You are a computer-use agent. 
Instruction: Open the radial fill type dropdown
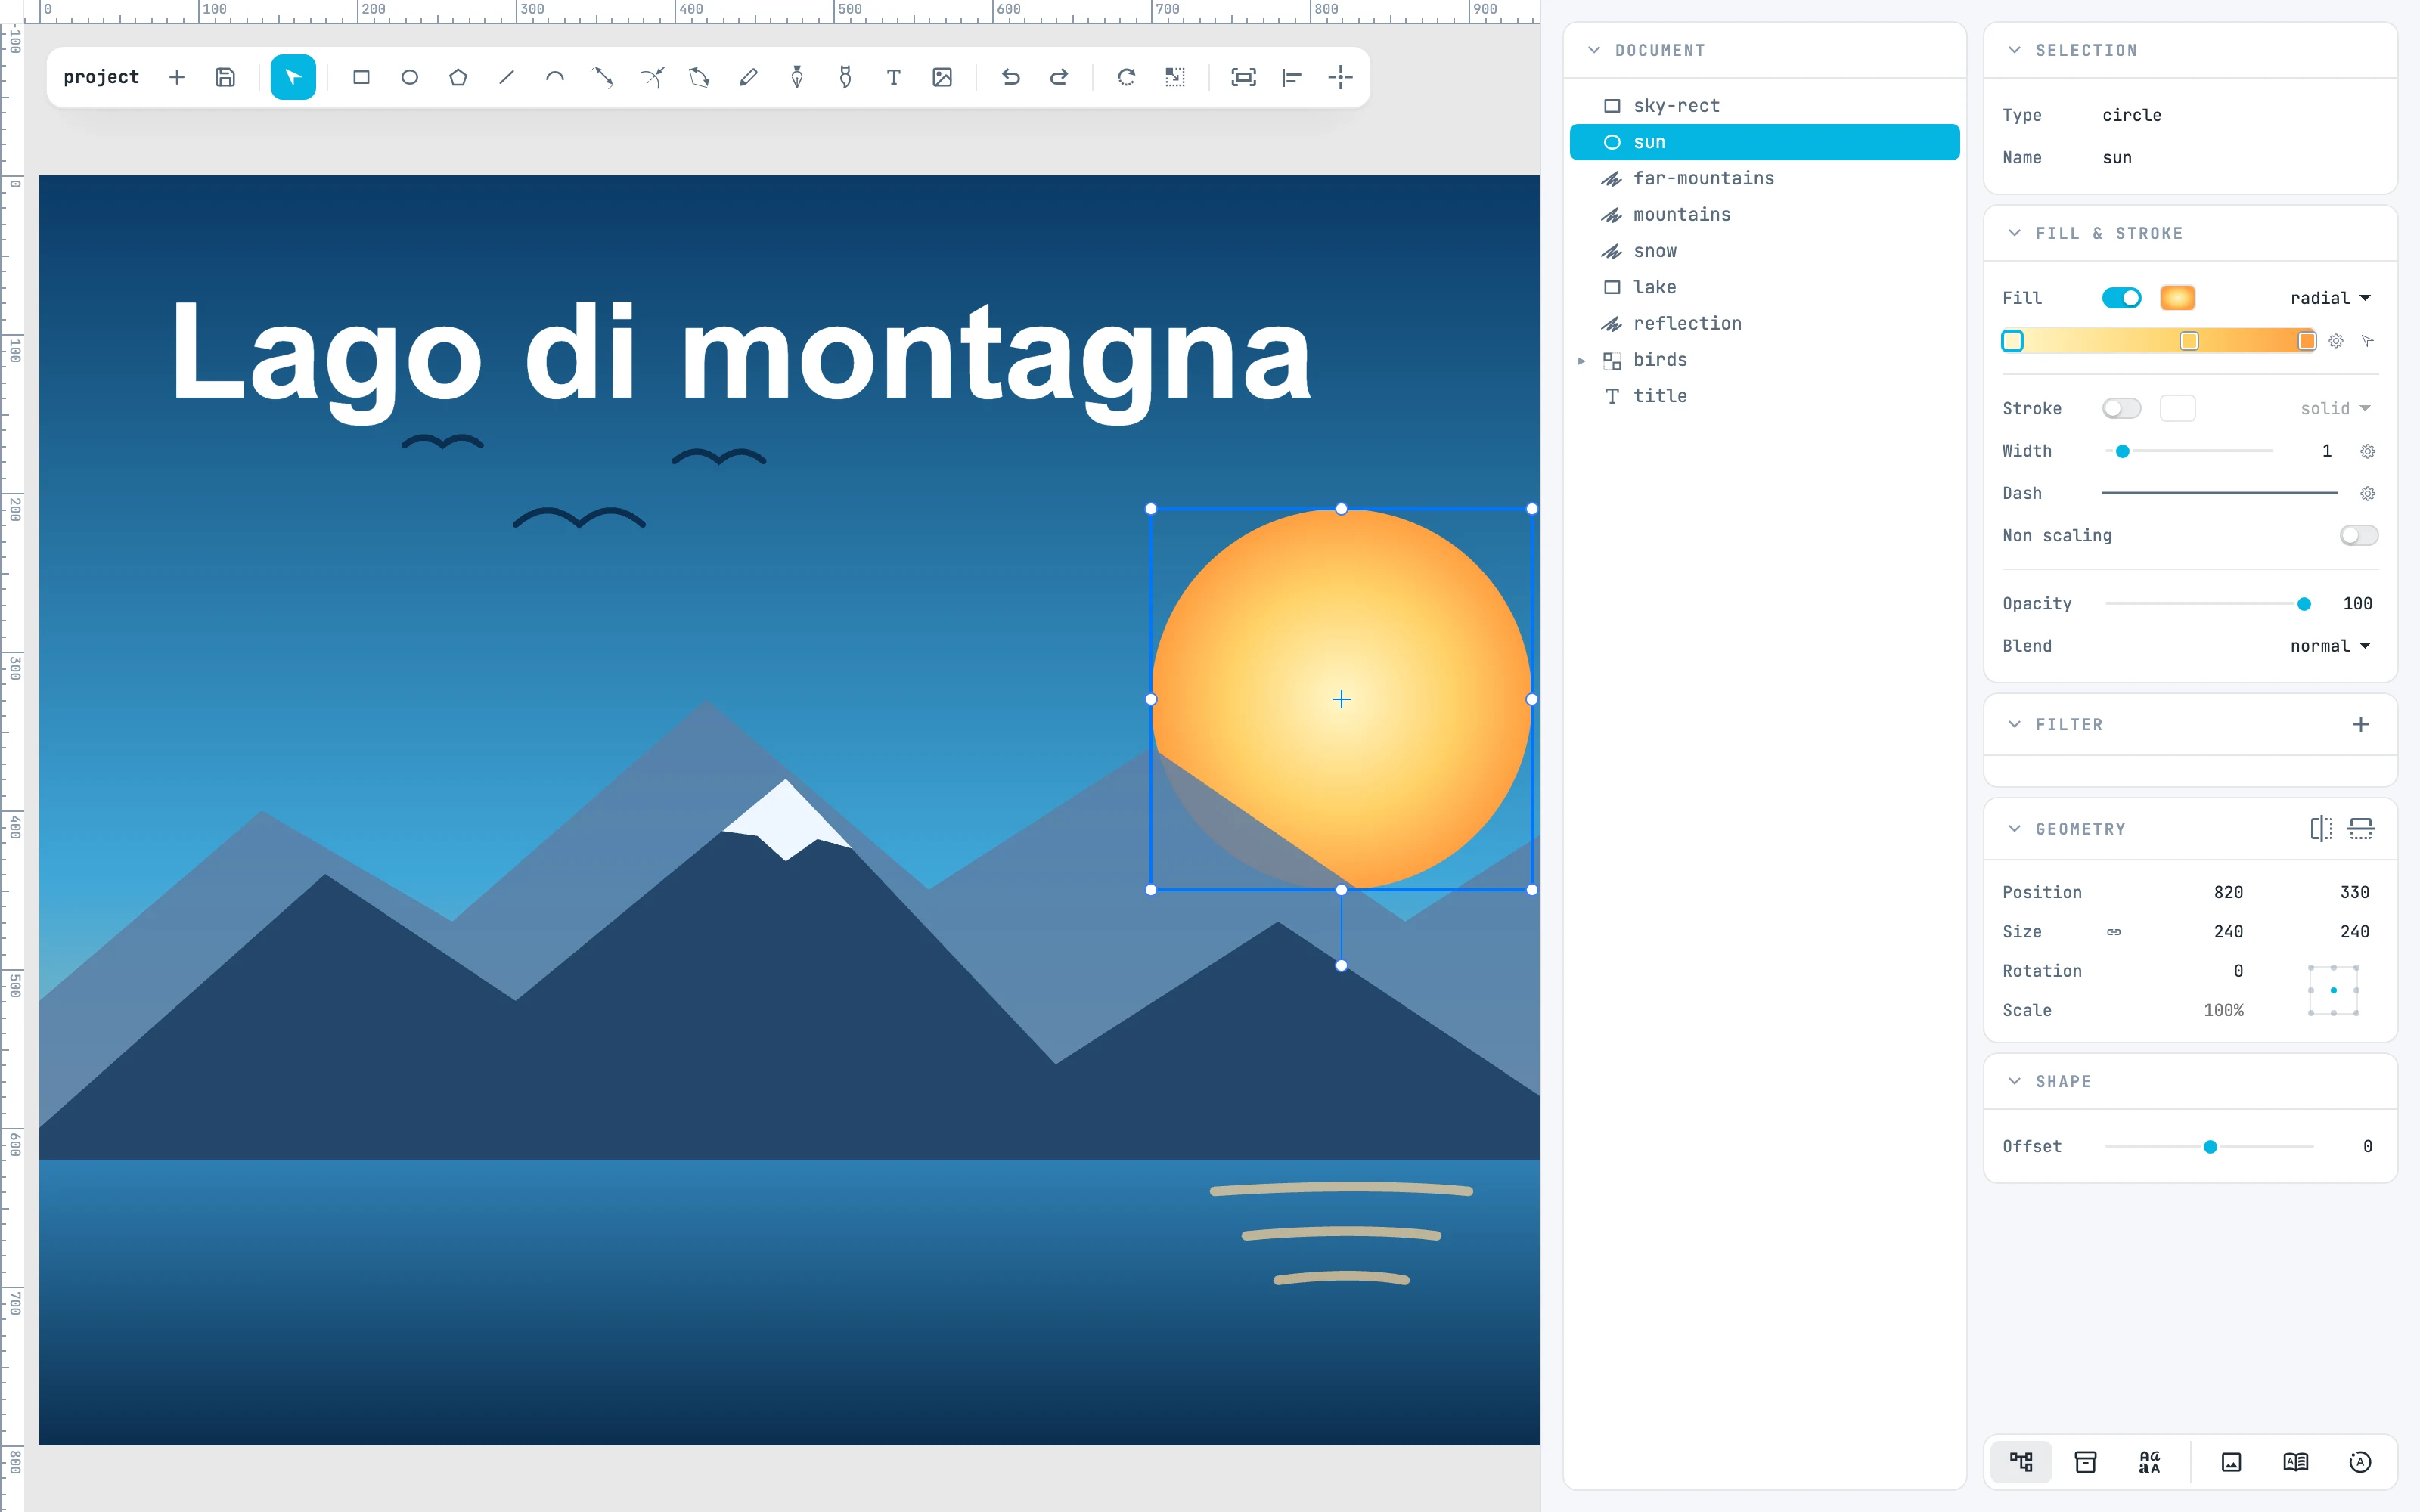pos(2330,298)
